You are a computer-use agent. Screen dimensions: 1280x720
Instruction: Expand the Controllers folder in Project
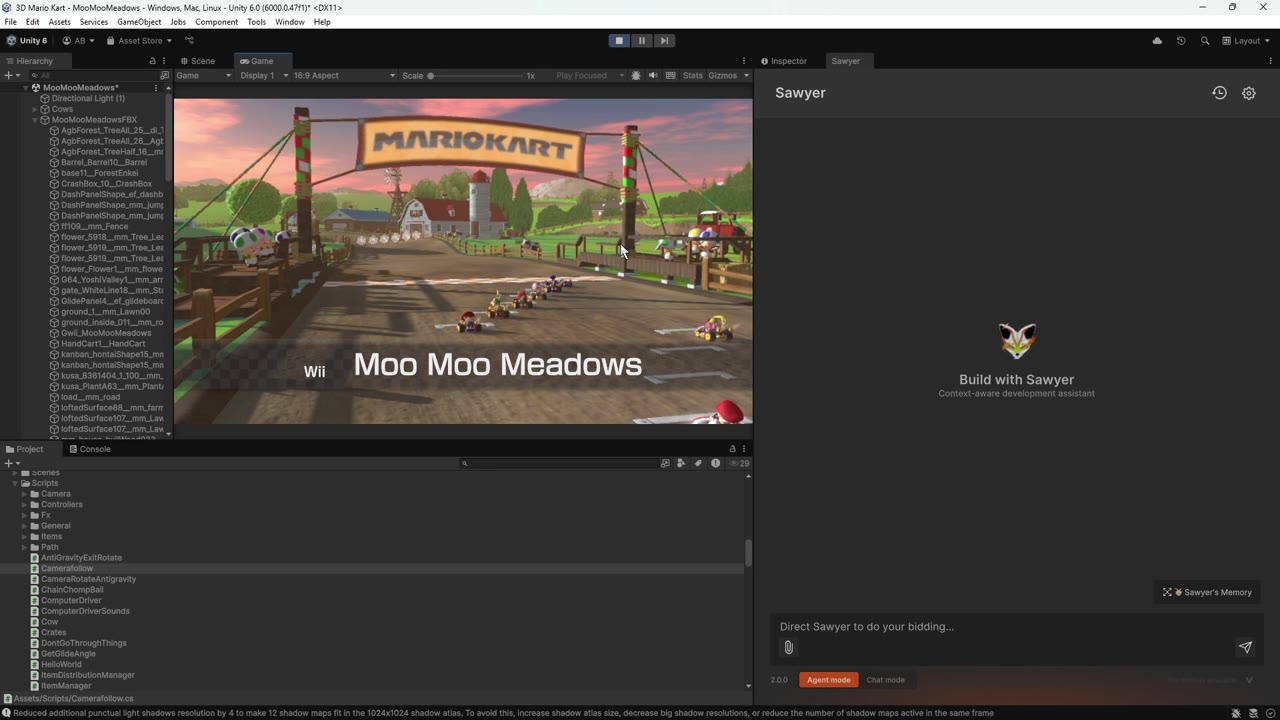pyautogui.click(x=24, y=505)
